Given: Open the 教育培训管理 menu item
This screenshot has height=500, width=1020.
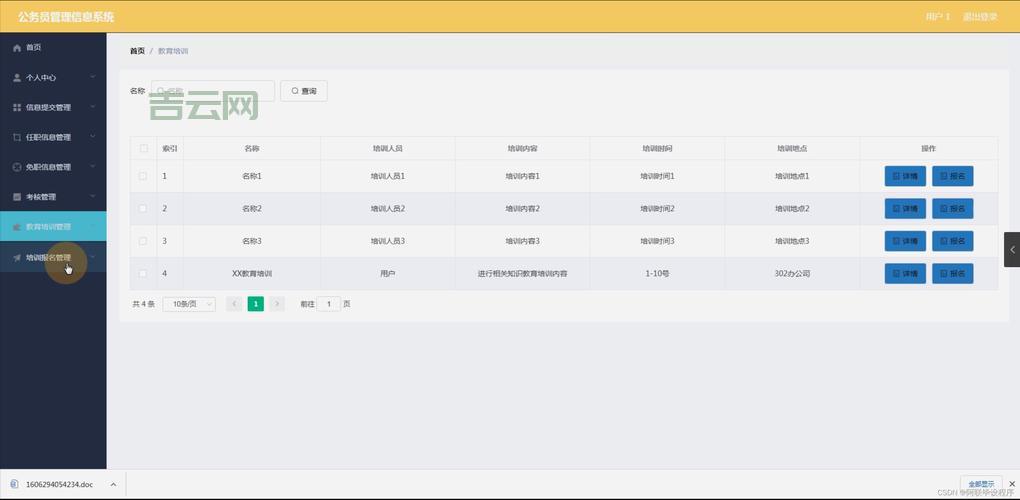Looking at the screenshot, I should click(48, 227).
